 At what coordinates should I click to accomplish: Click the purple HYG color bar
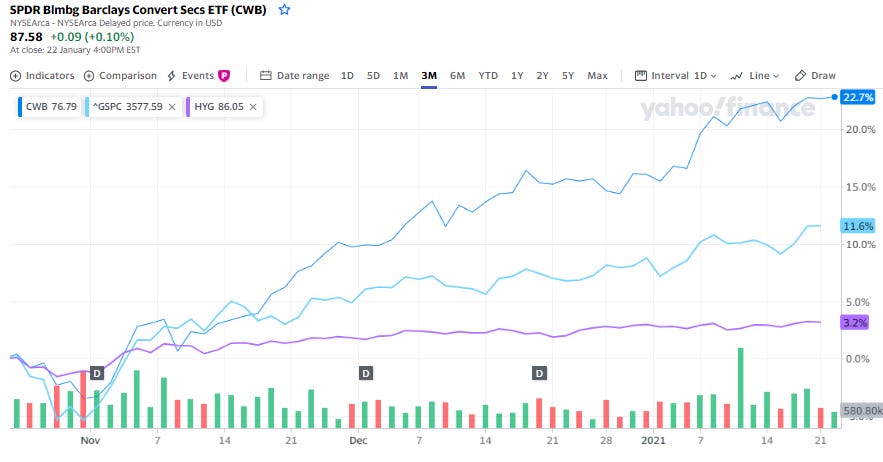(x=188, y=106)
